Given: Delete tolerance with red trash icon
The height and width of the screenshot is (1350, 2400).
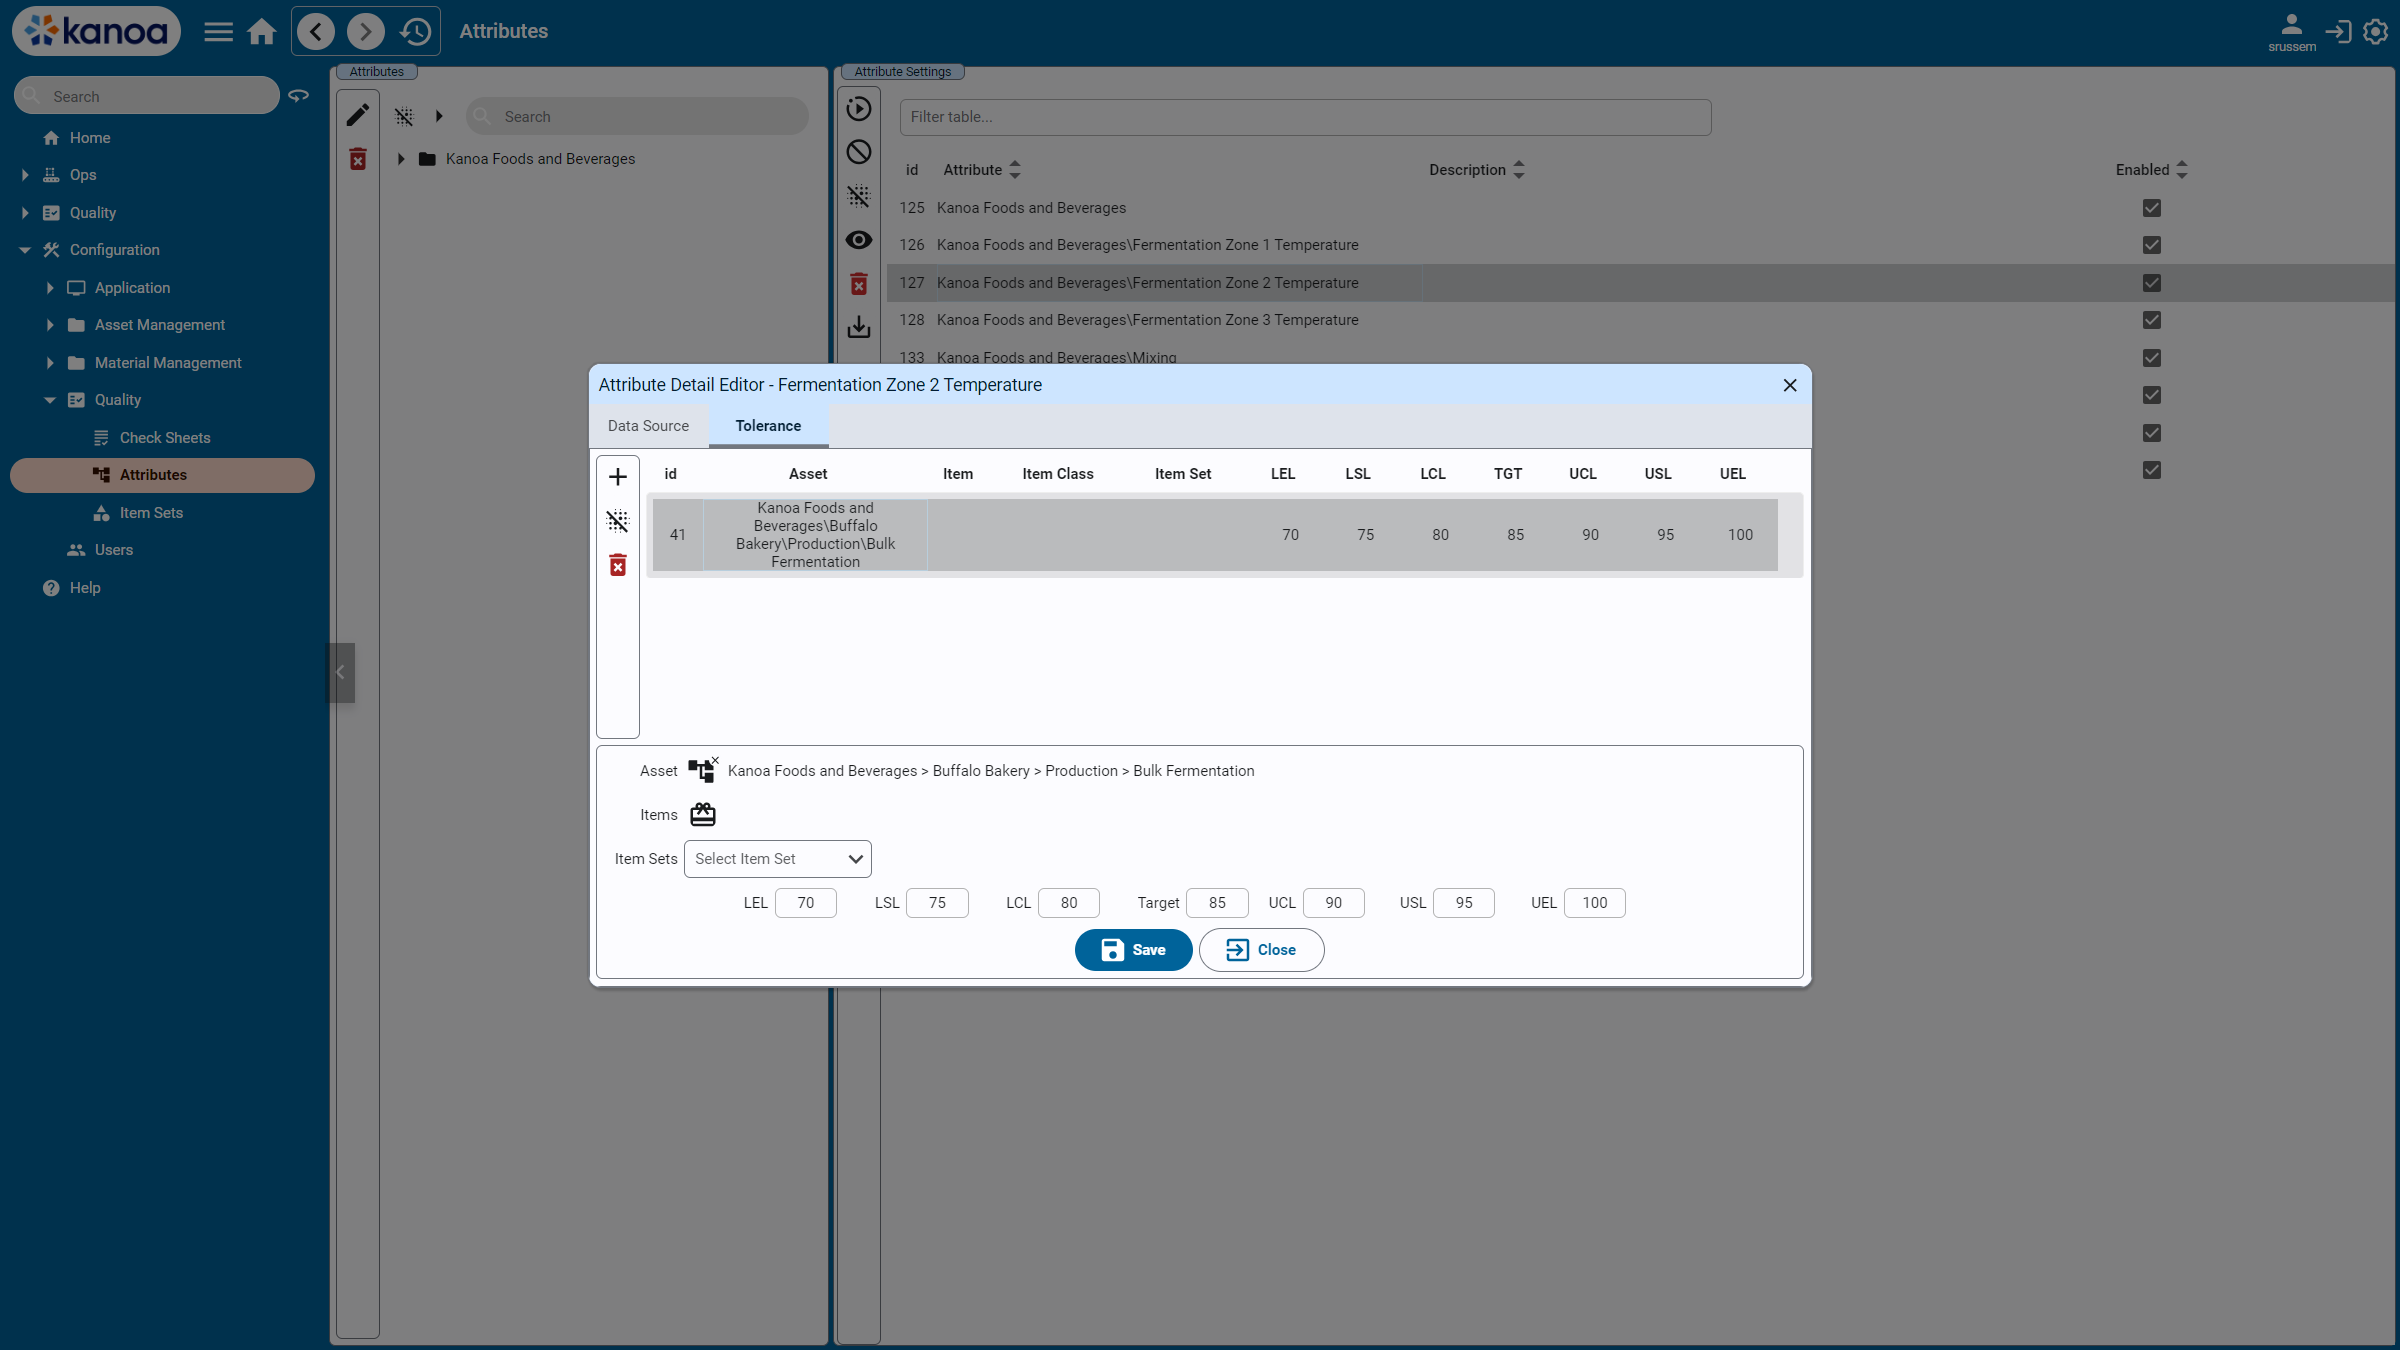Looking at the screenshot, I should click(618, 565).
